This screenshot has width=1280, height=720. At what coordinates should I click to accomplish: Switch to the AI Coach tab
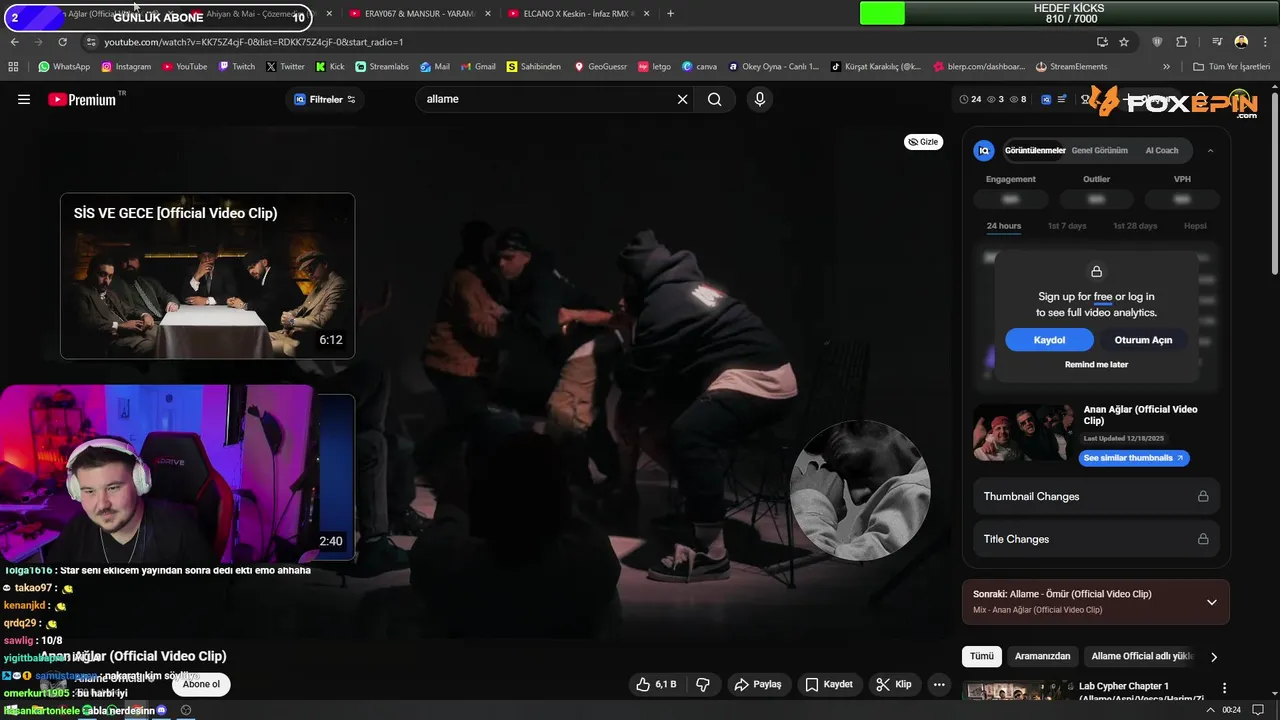click(1162, 150)
